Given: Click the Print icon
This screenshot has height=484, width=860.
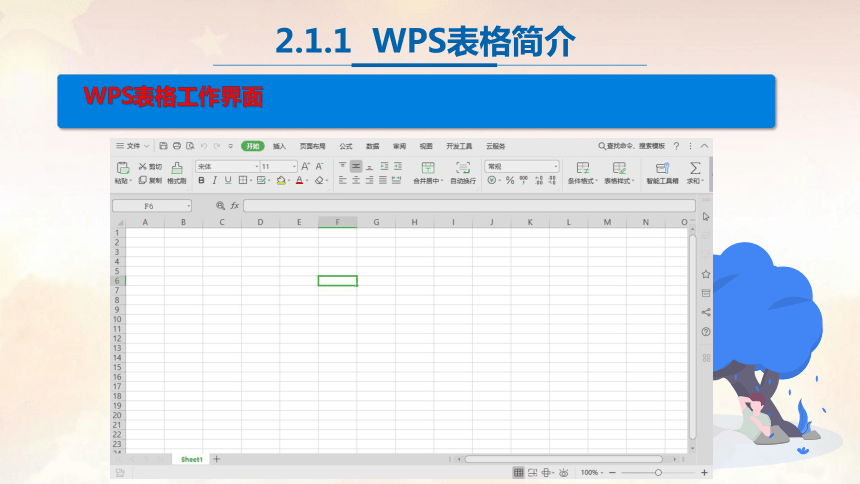Looking at the screenshot, I should (177, 146).
